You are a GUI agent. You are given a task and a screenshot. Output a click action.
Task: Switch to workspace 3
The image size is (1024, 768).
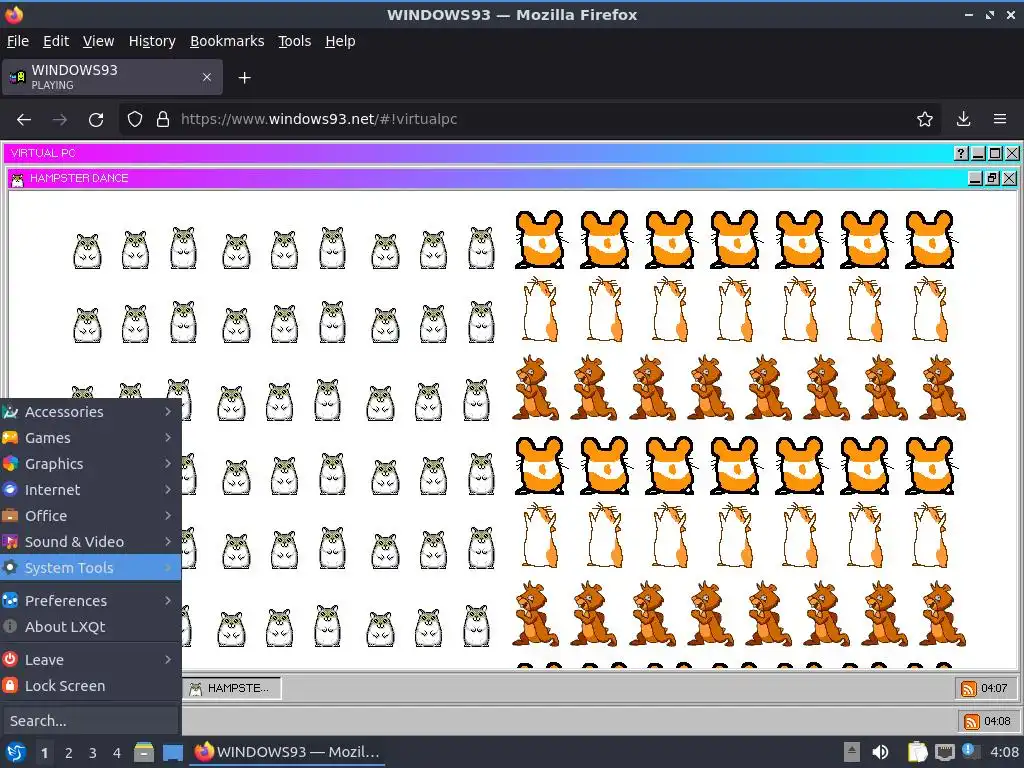pyautogui.click(x=92, y=752)
